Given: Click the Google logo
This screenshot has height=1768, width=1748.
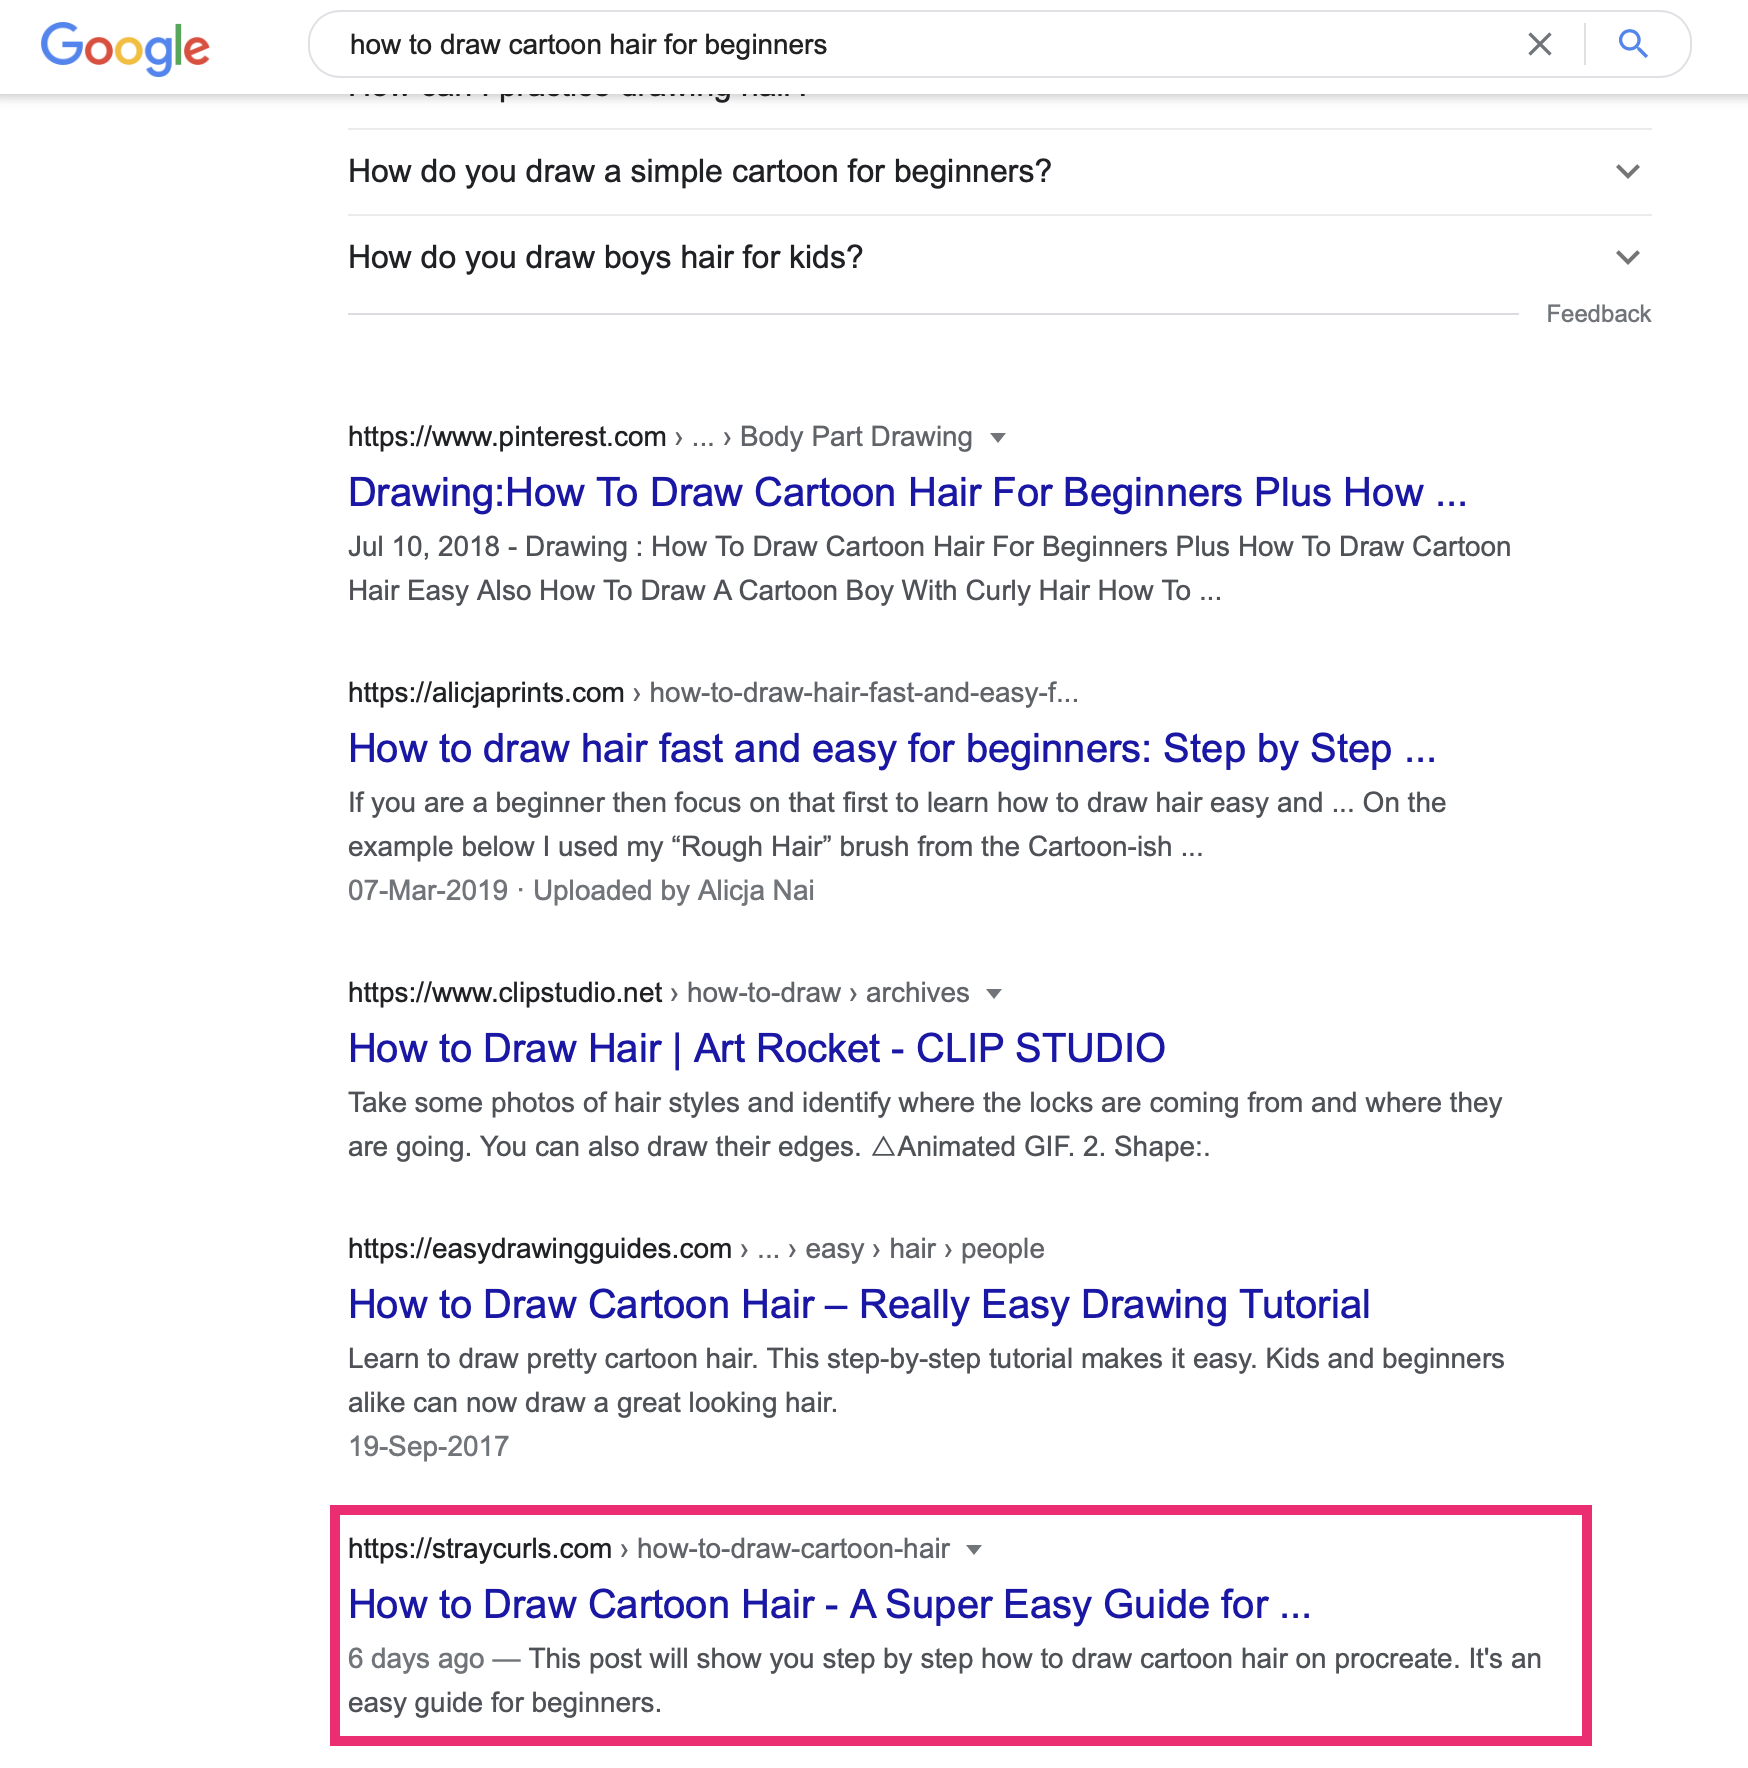Looking at the screenshot, I should point(125,47).
